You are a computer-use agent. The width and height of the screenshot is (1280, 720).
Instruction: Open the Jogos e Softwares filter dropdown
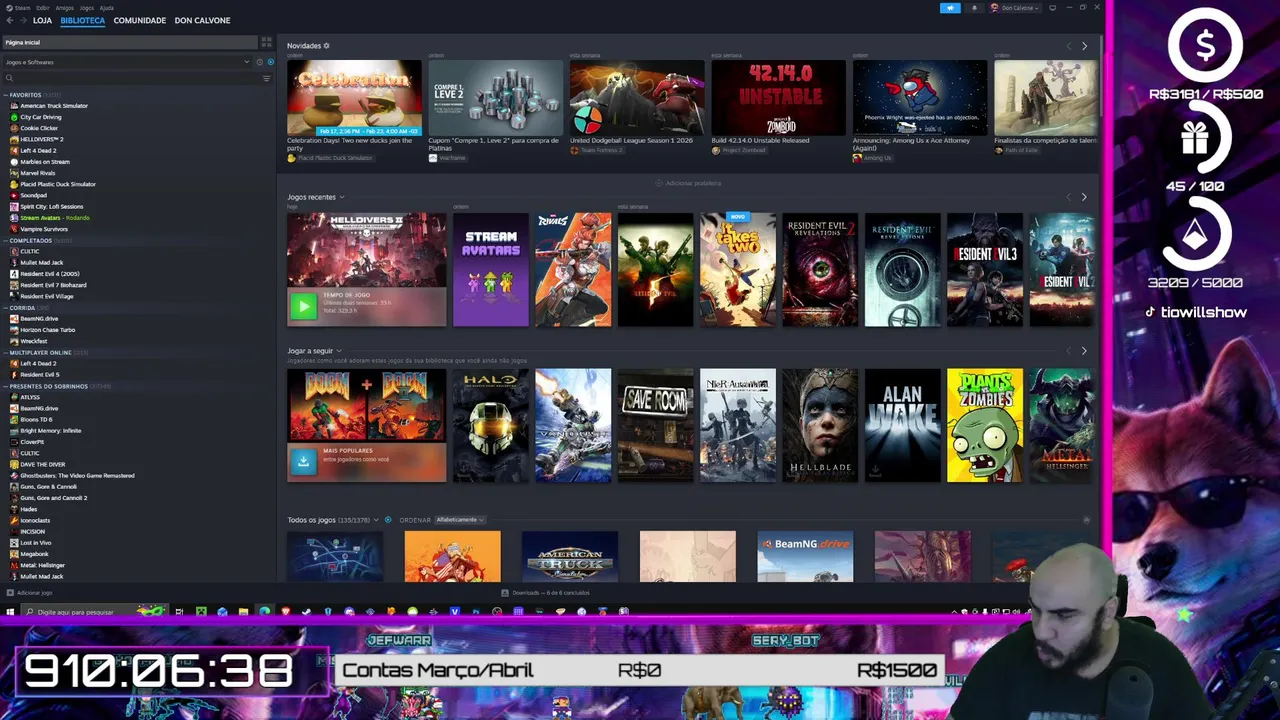pyautogui.click(x=125, y=62)
